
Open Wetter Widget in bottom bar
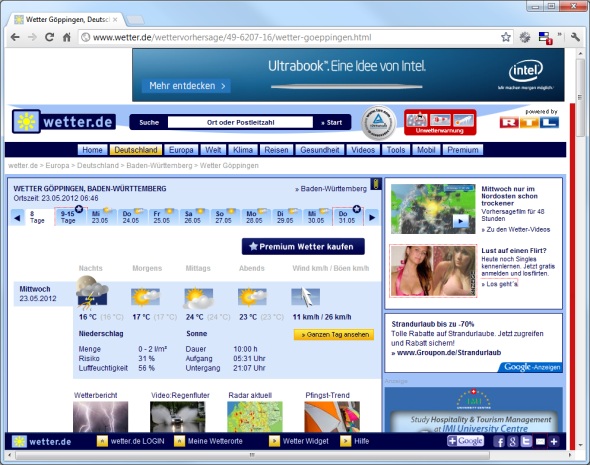pyautogui.click(x=299, y=441)
